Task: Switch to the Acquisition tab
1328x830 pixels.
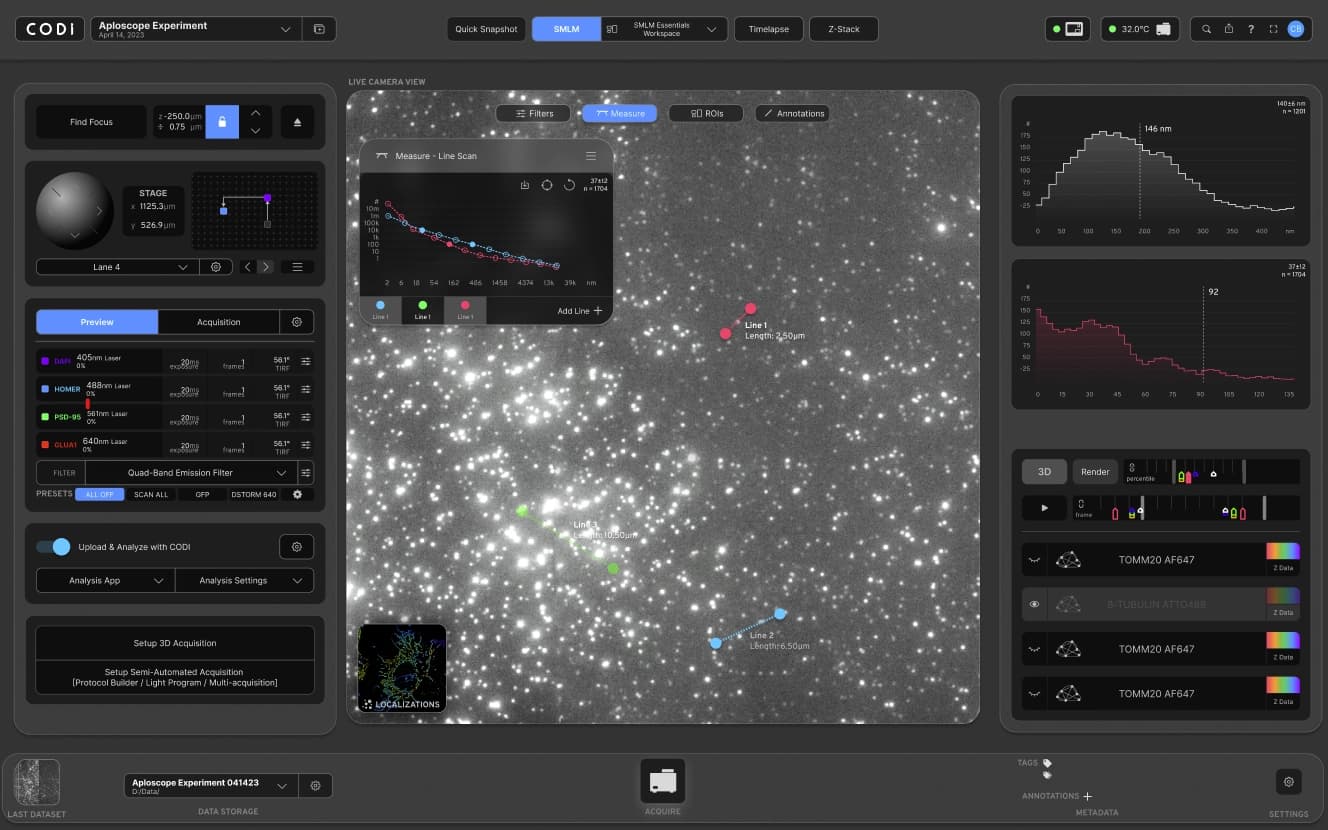Action: click(x=218, y=321)
